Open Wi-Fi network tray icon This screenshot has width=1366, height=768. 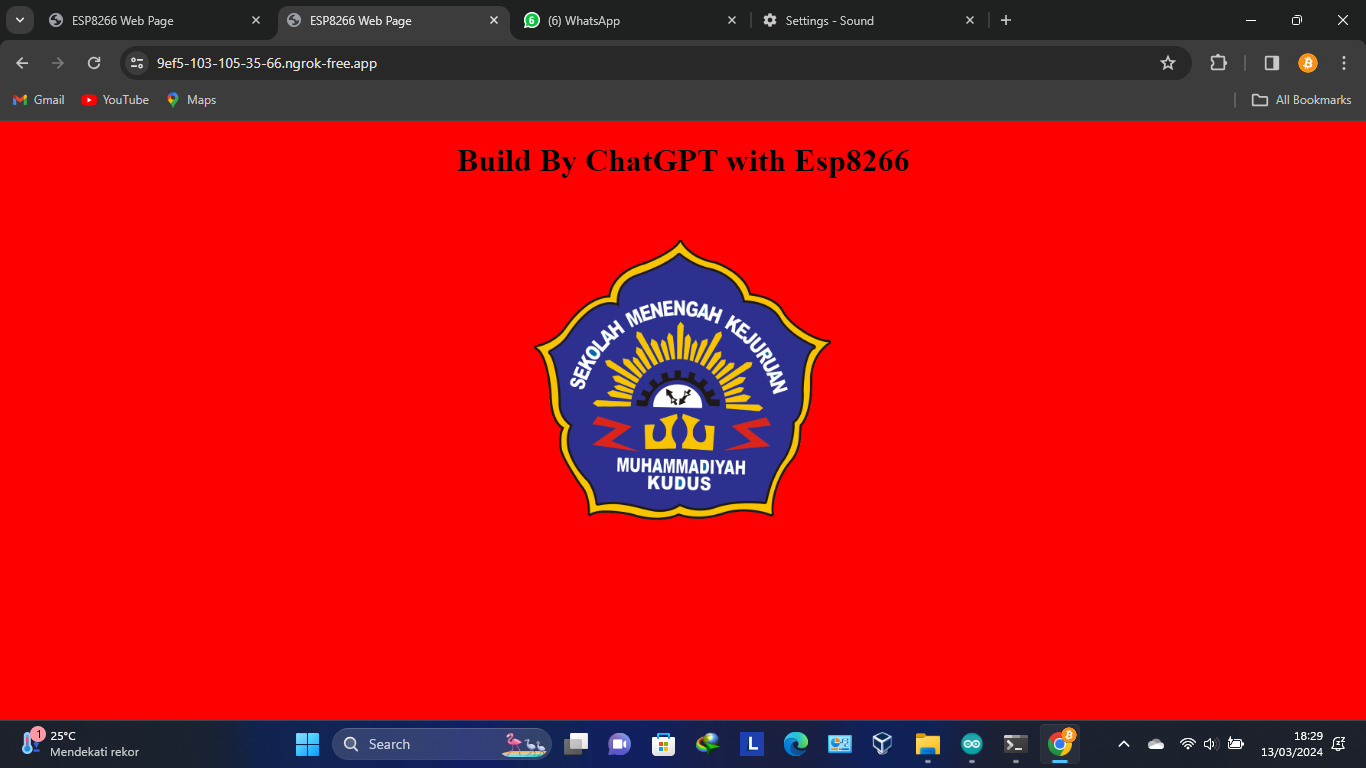point(1188,744)
